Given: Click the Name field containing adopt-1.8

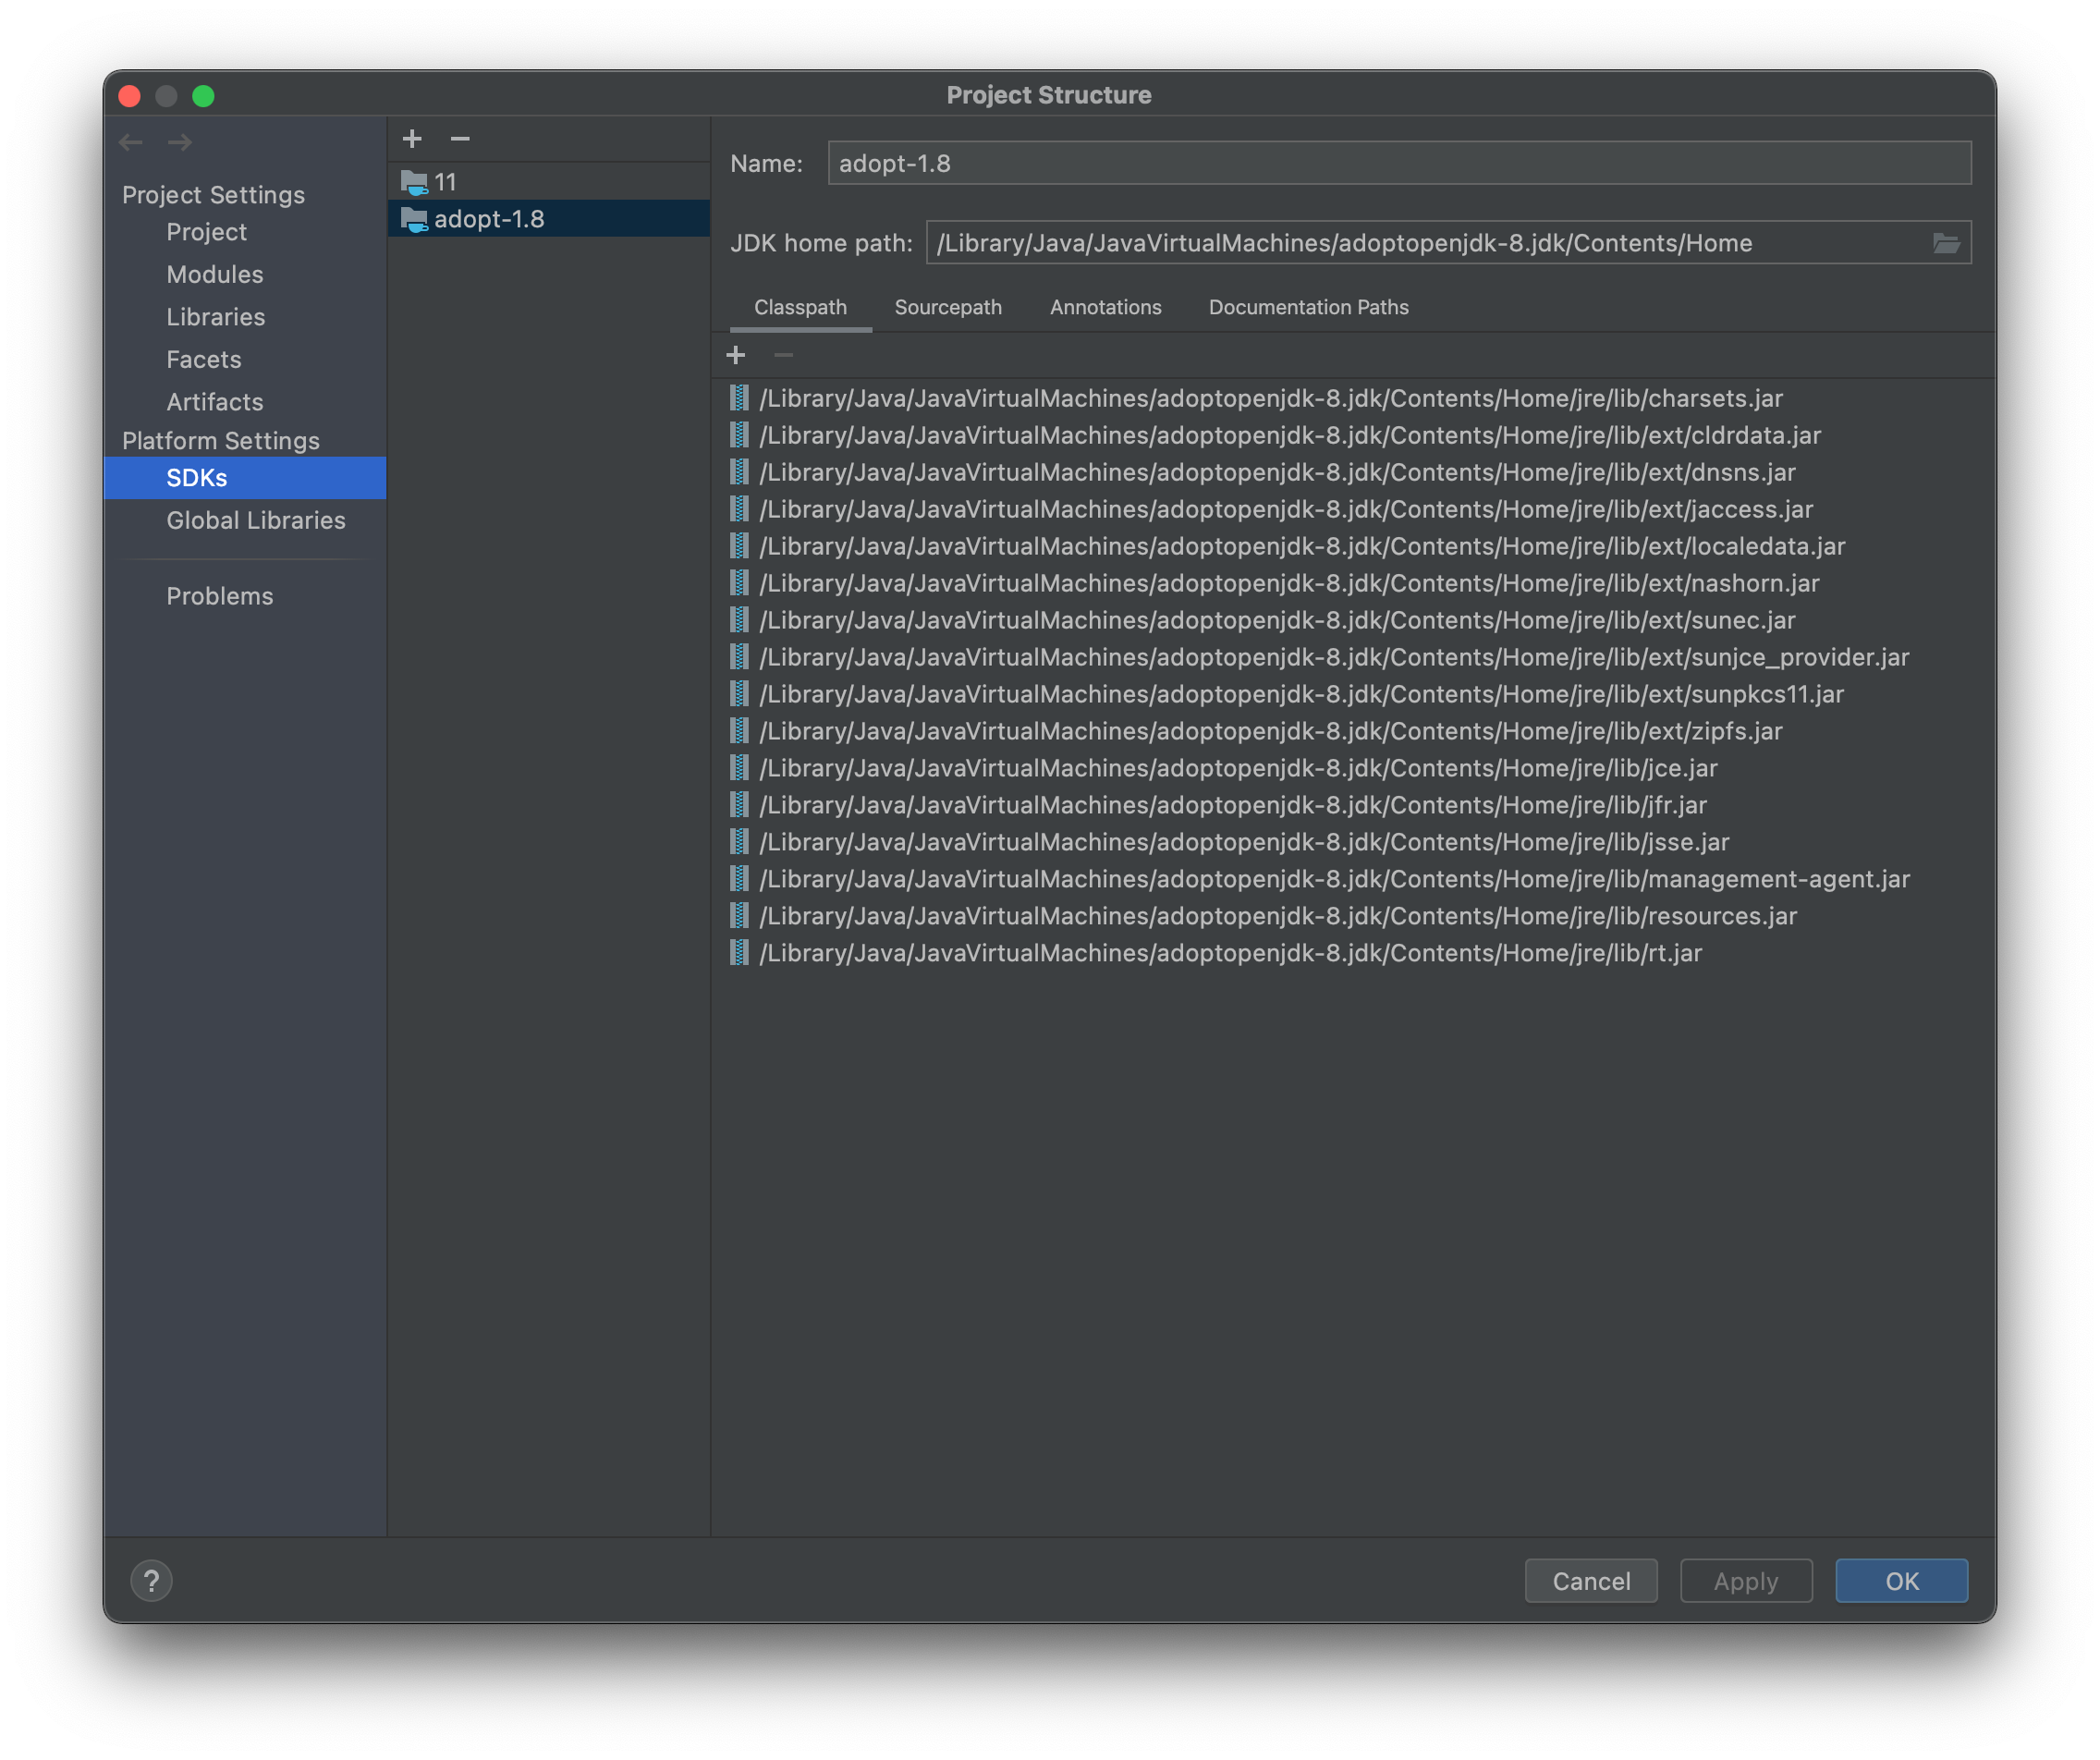Looking at the screenshot, I should [1398, 163].
